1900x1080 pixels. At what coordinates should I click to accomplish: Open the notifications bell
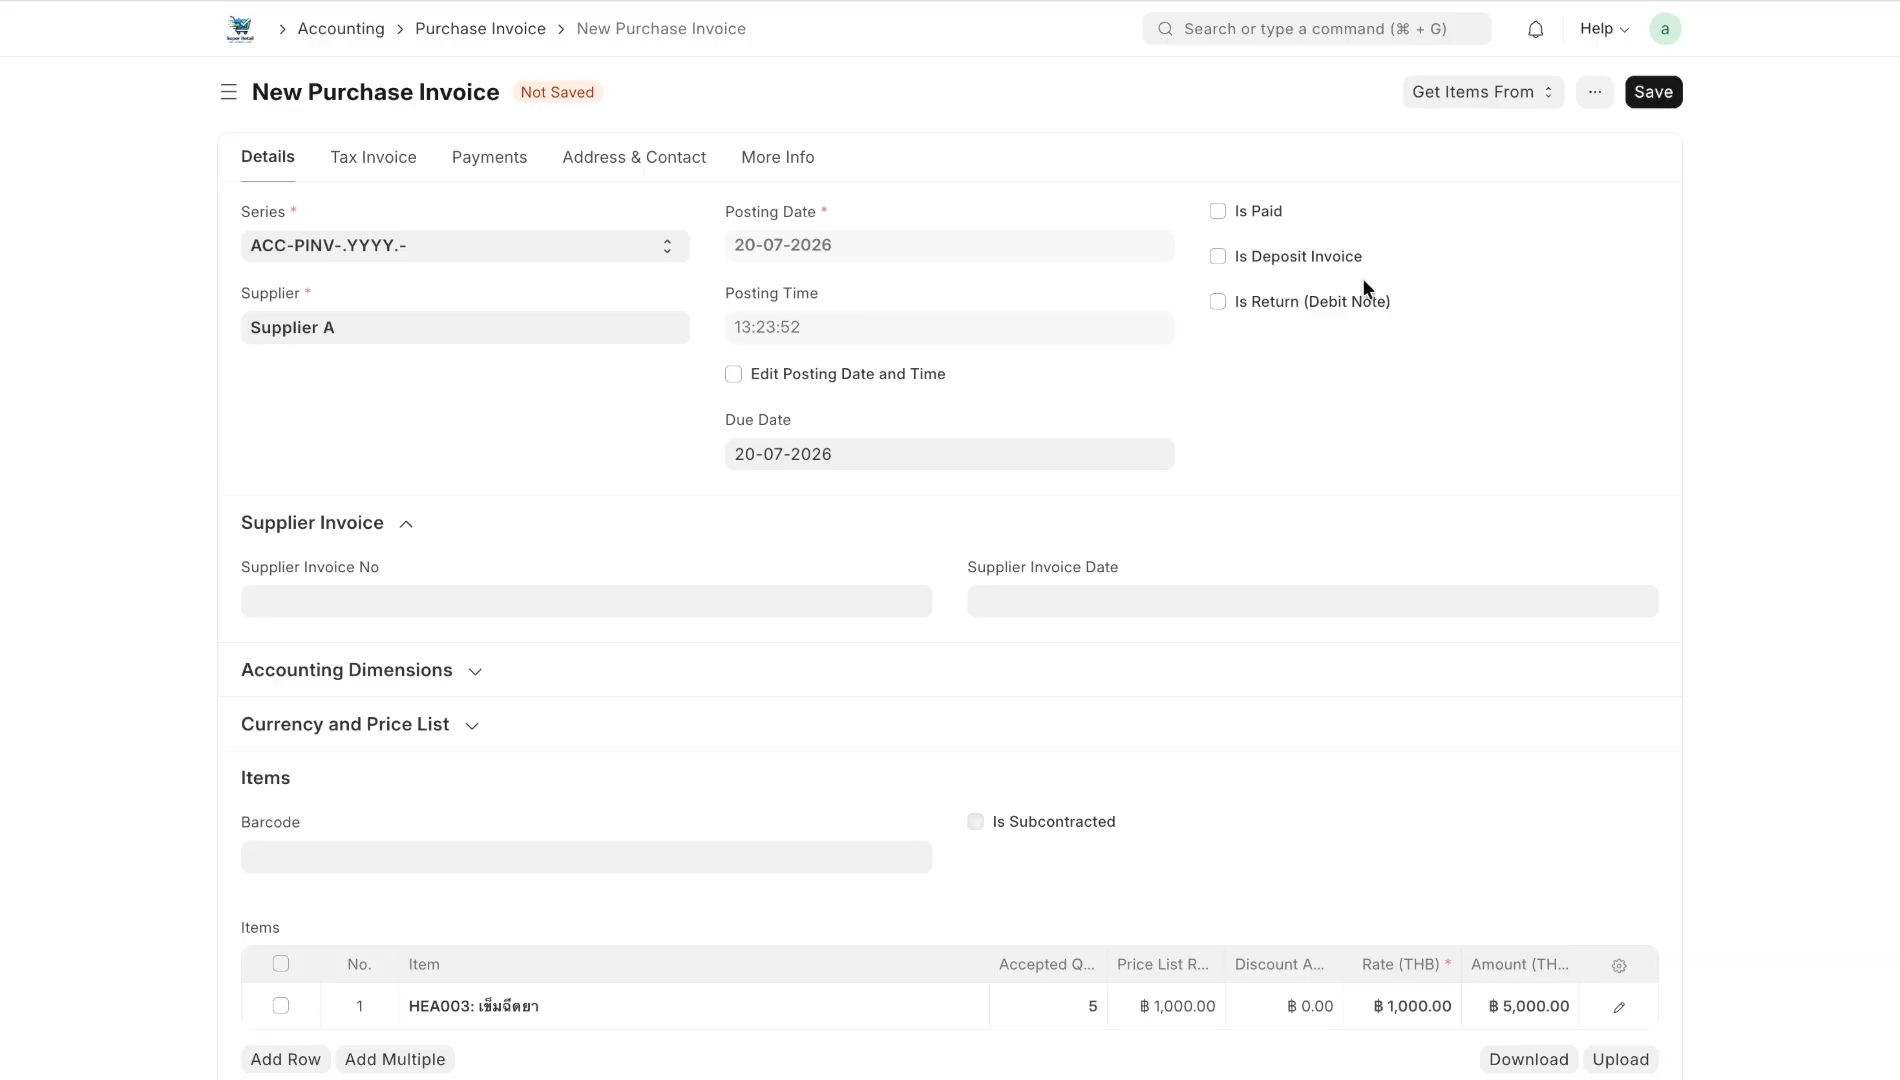tap(1535, 29)
